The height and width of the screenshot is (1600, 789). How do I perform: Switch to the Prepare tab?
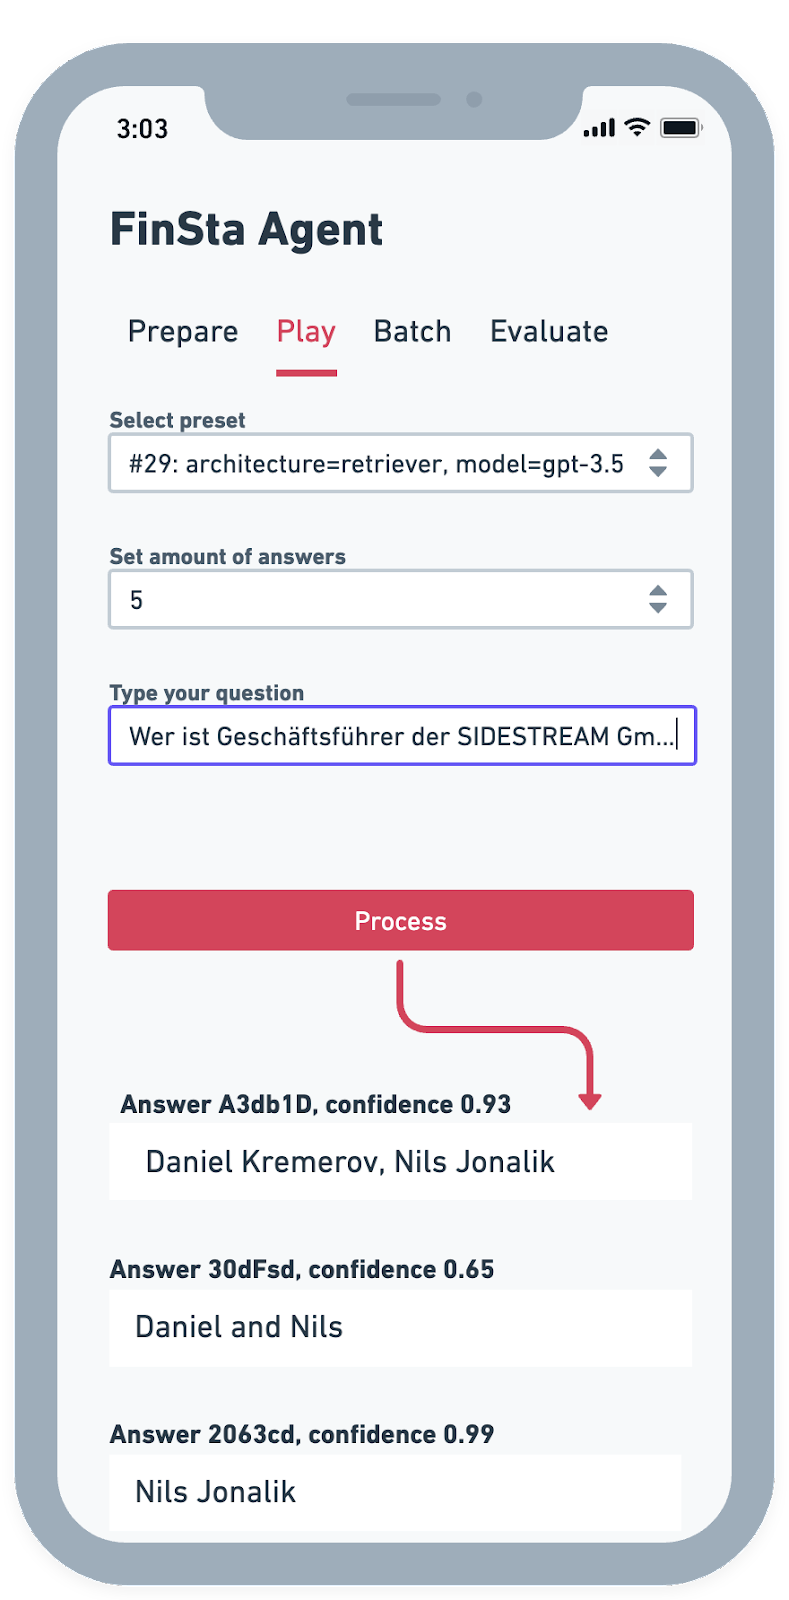pyautogui.click(x=183, y=332)
